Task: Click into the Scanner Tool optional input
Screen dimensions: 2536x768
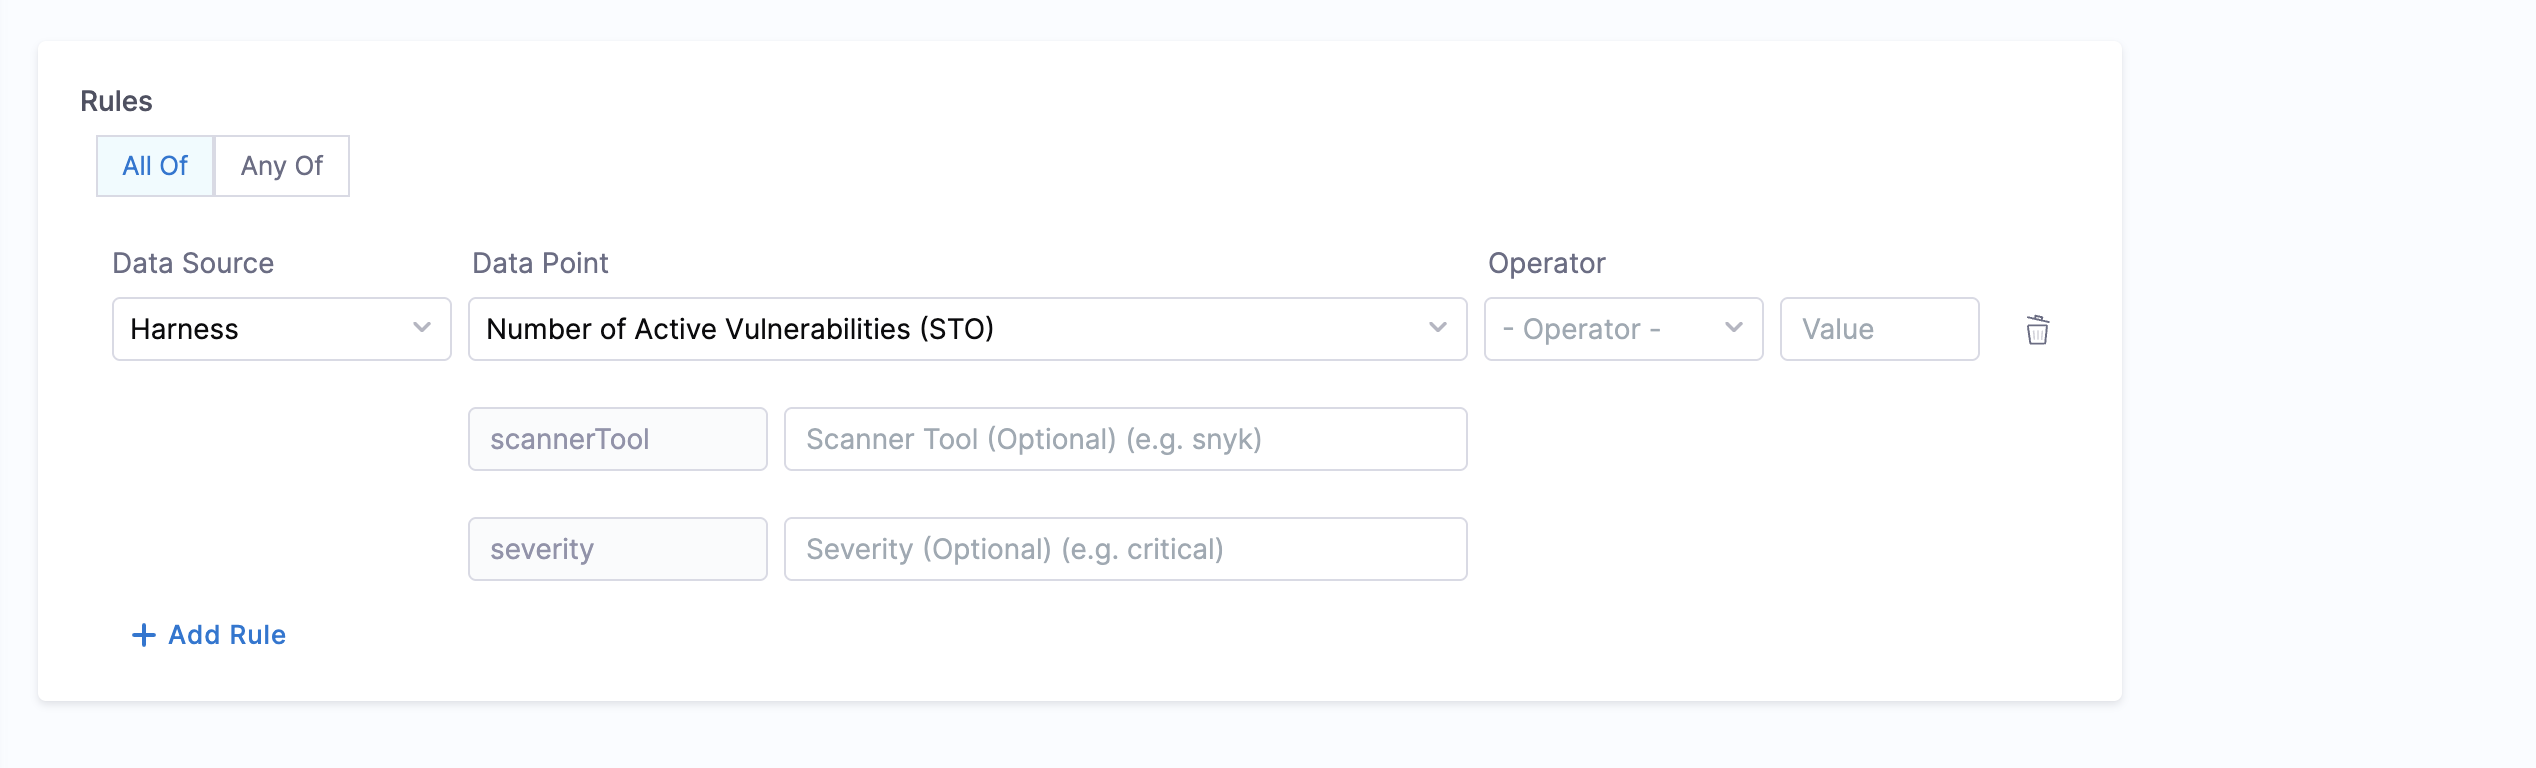Action: [1125, 439]
